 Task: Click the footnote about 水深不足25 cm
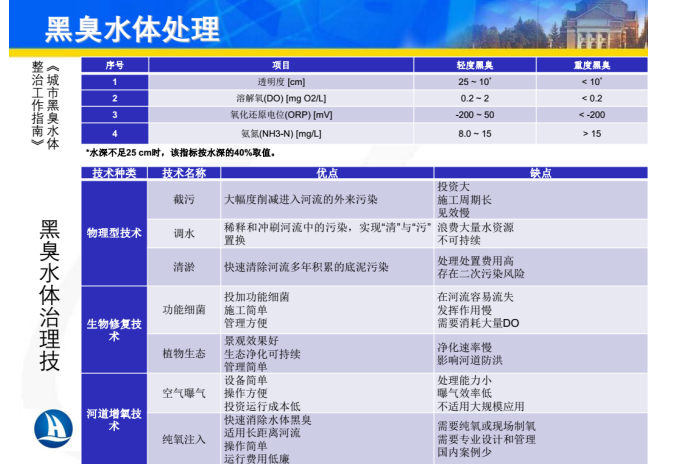point(180,153)
